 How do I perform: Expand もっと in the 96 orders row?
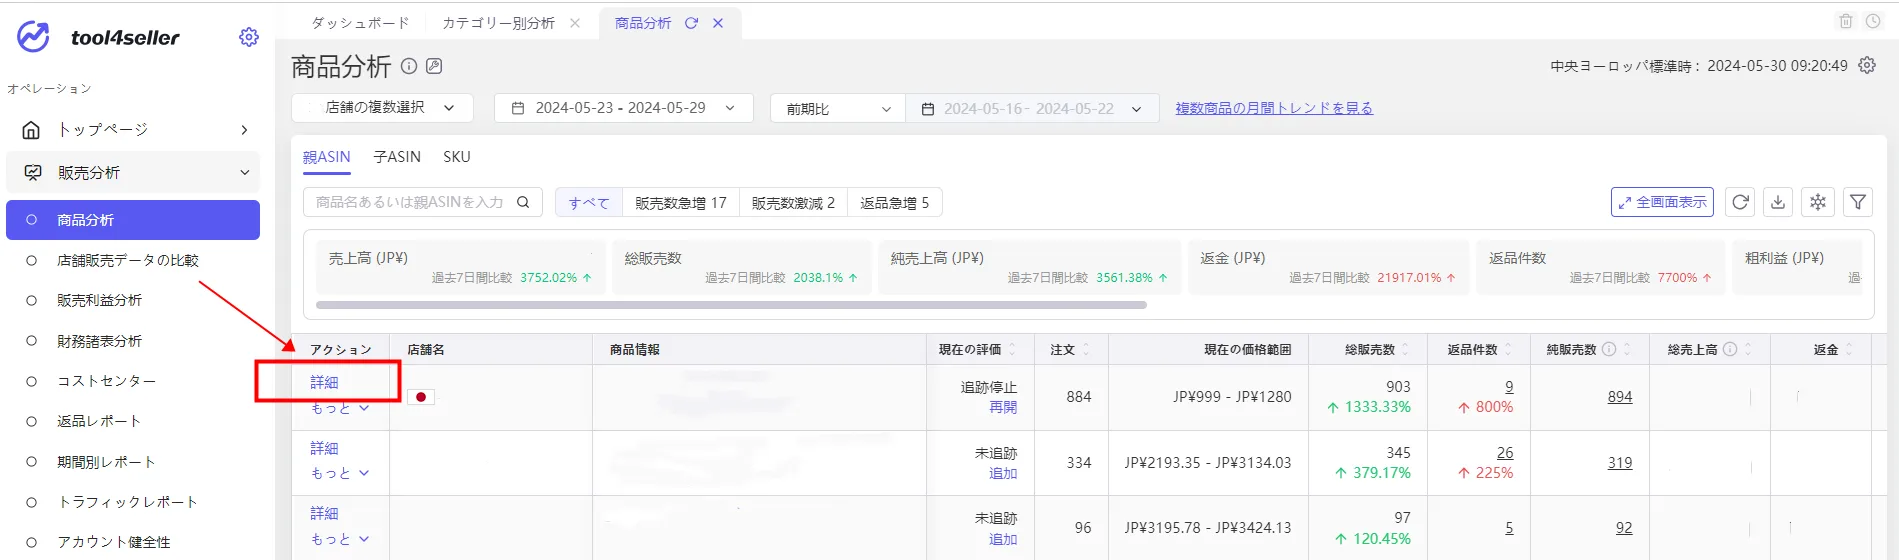[x=339, y=539]
